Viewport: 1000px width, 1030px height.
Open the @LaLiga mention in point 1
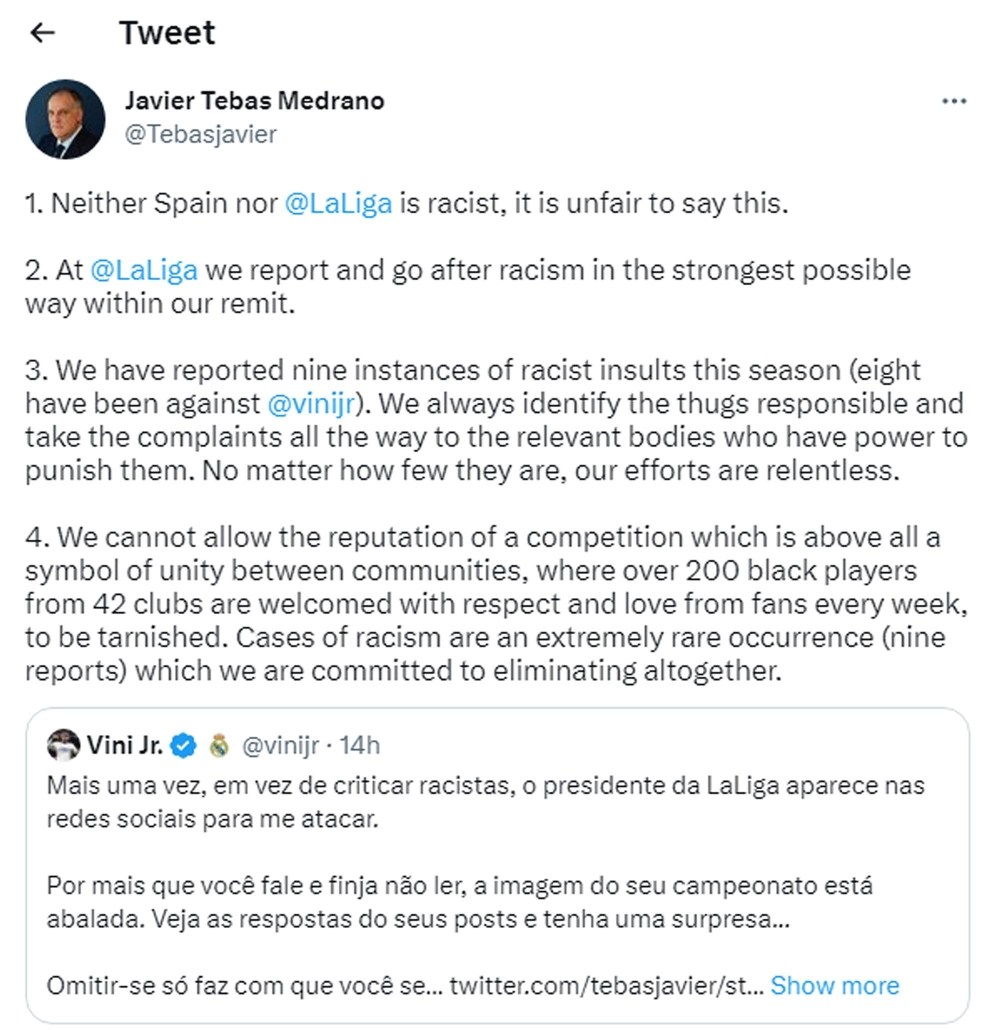pyautogui.click(x=338, y=204)
